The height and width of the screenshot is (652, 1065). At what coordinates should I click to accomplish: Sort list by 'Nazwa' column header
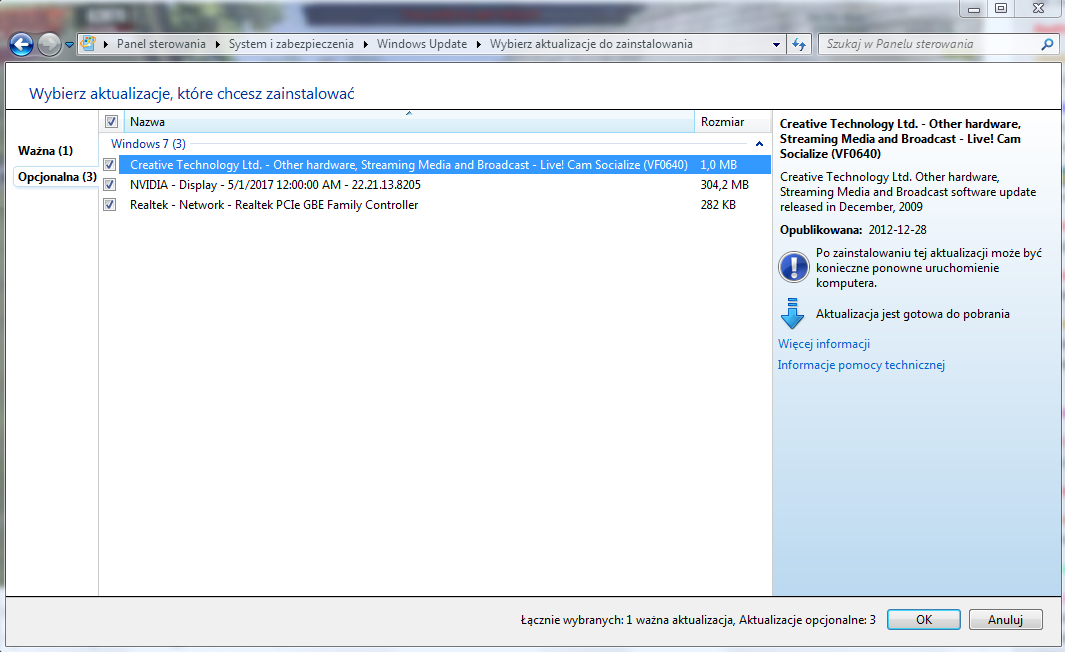click(409, 122)
